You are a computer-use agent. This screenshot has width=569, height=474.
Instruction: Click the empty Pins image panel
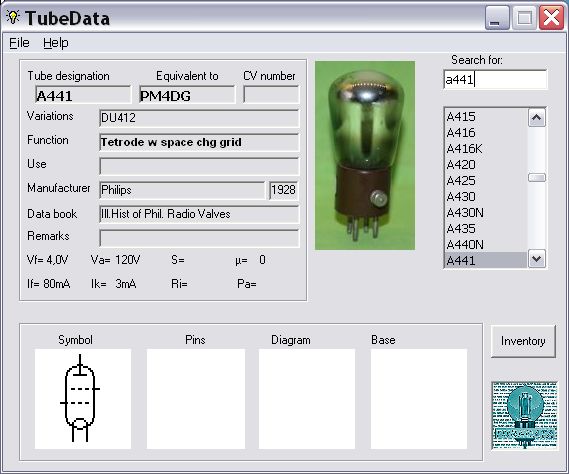pyautogui.click(x=196, y=399)
